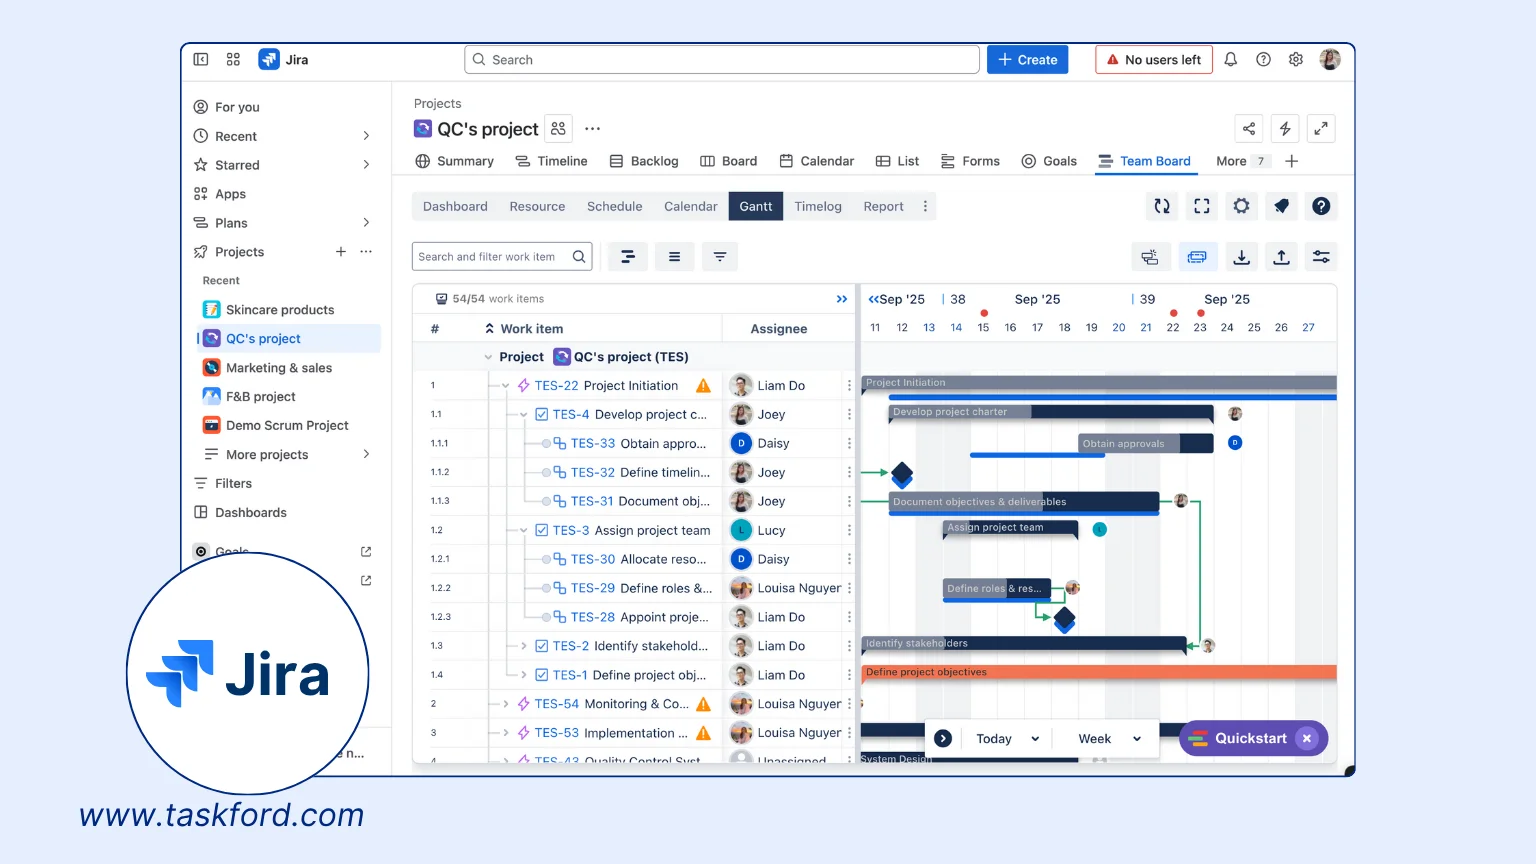The width and height of the screenshot is (1536, 864).
Task: Open the Backlog tab
Action: point(644,161)
